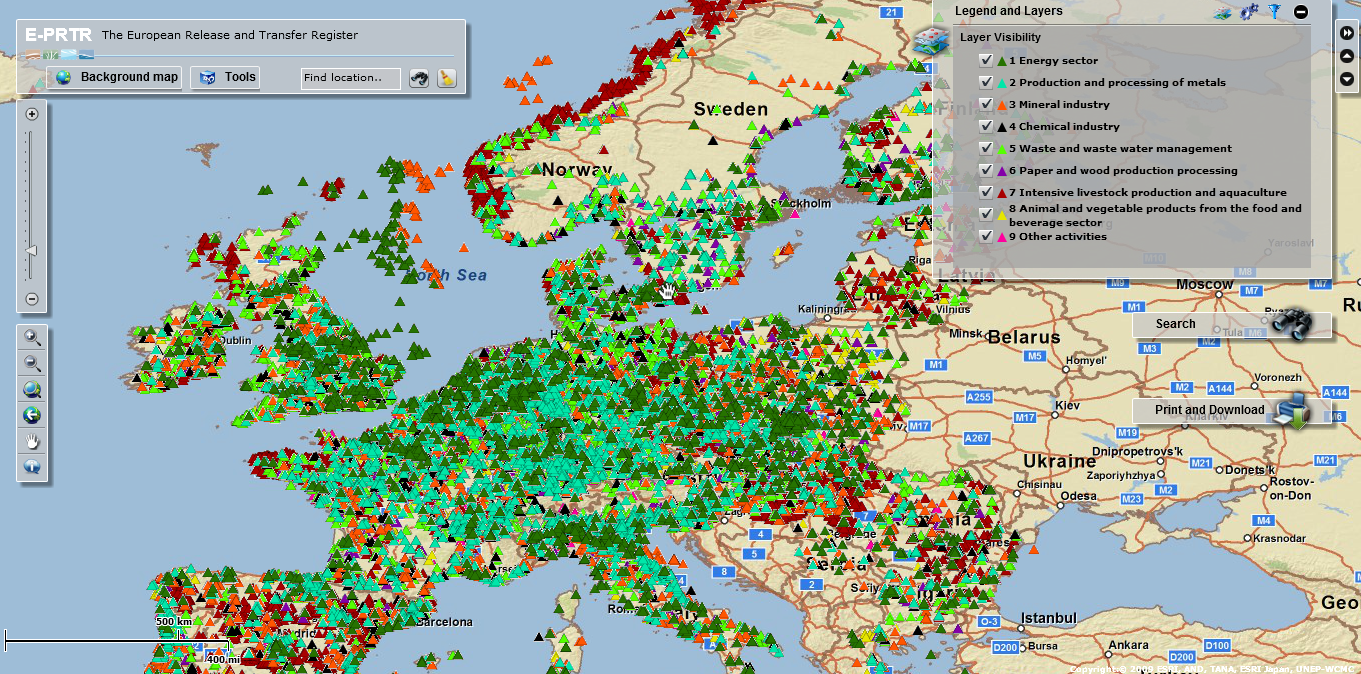The image size is (1361, 674).
Task: Toggle 7 Intensive livestock production checkbox
Action: pos(987,192)
